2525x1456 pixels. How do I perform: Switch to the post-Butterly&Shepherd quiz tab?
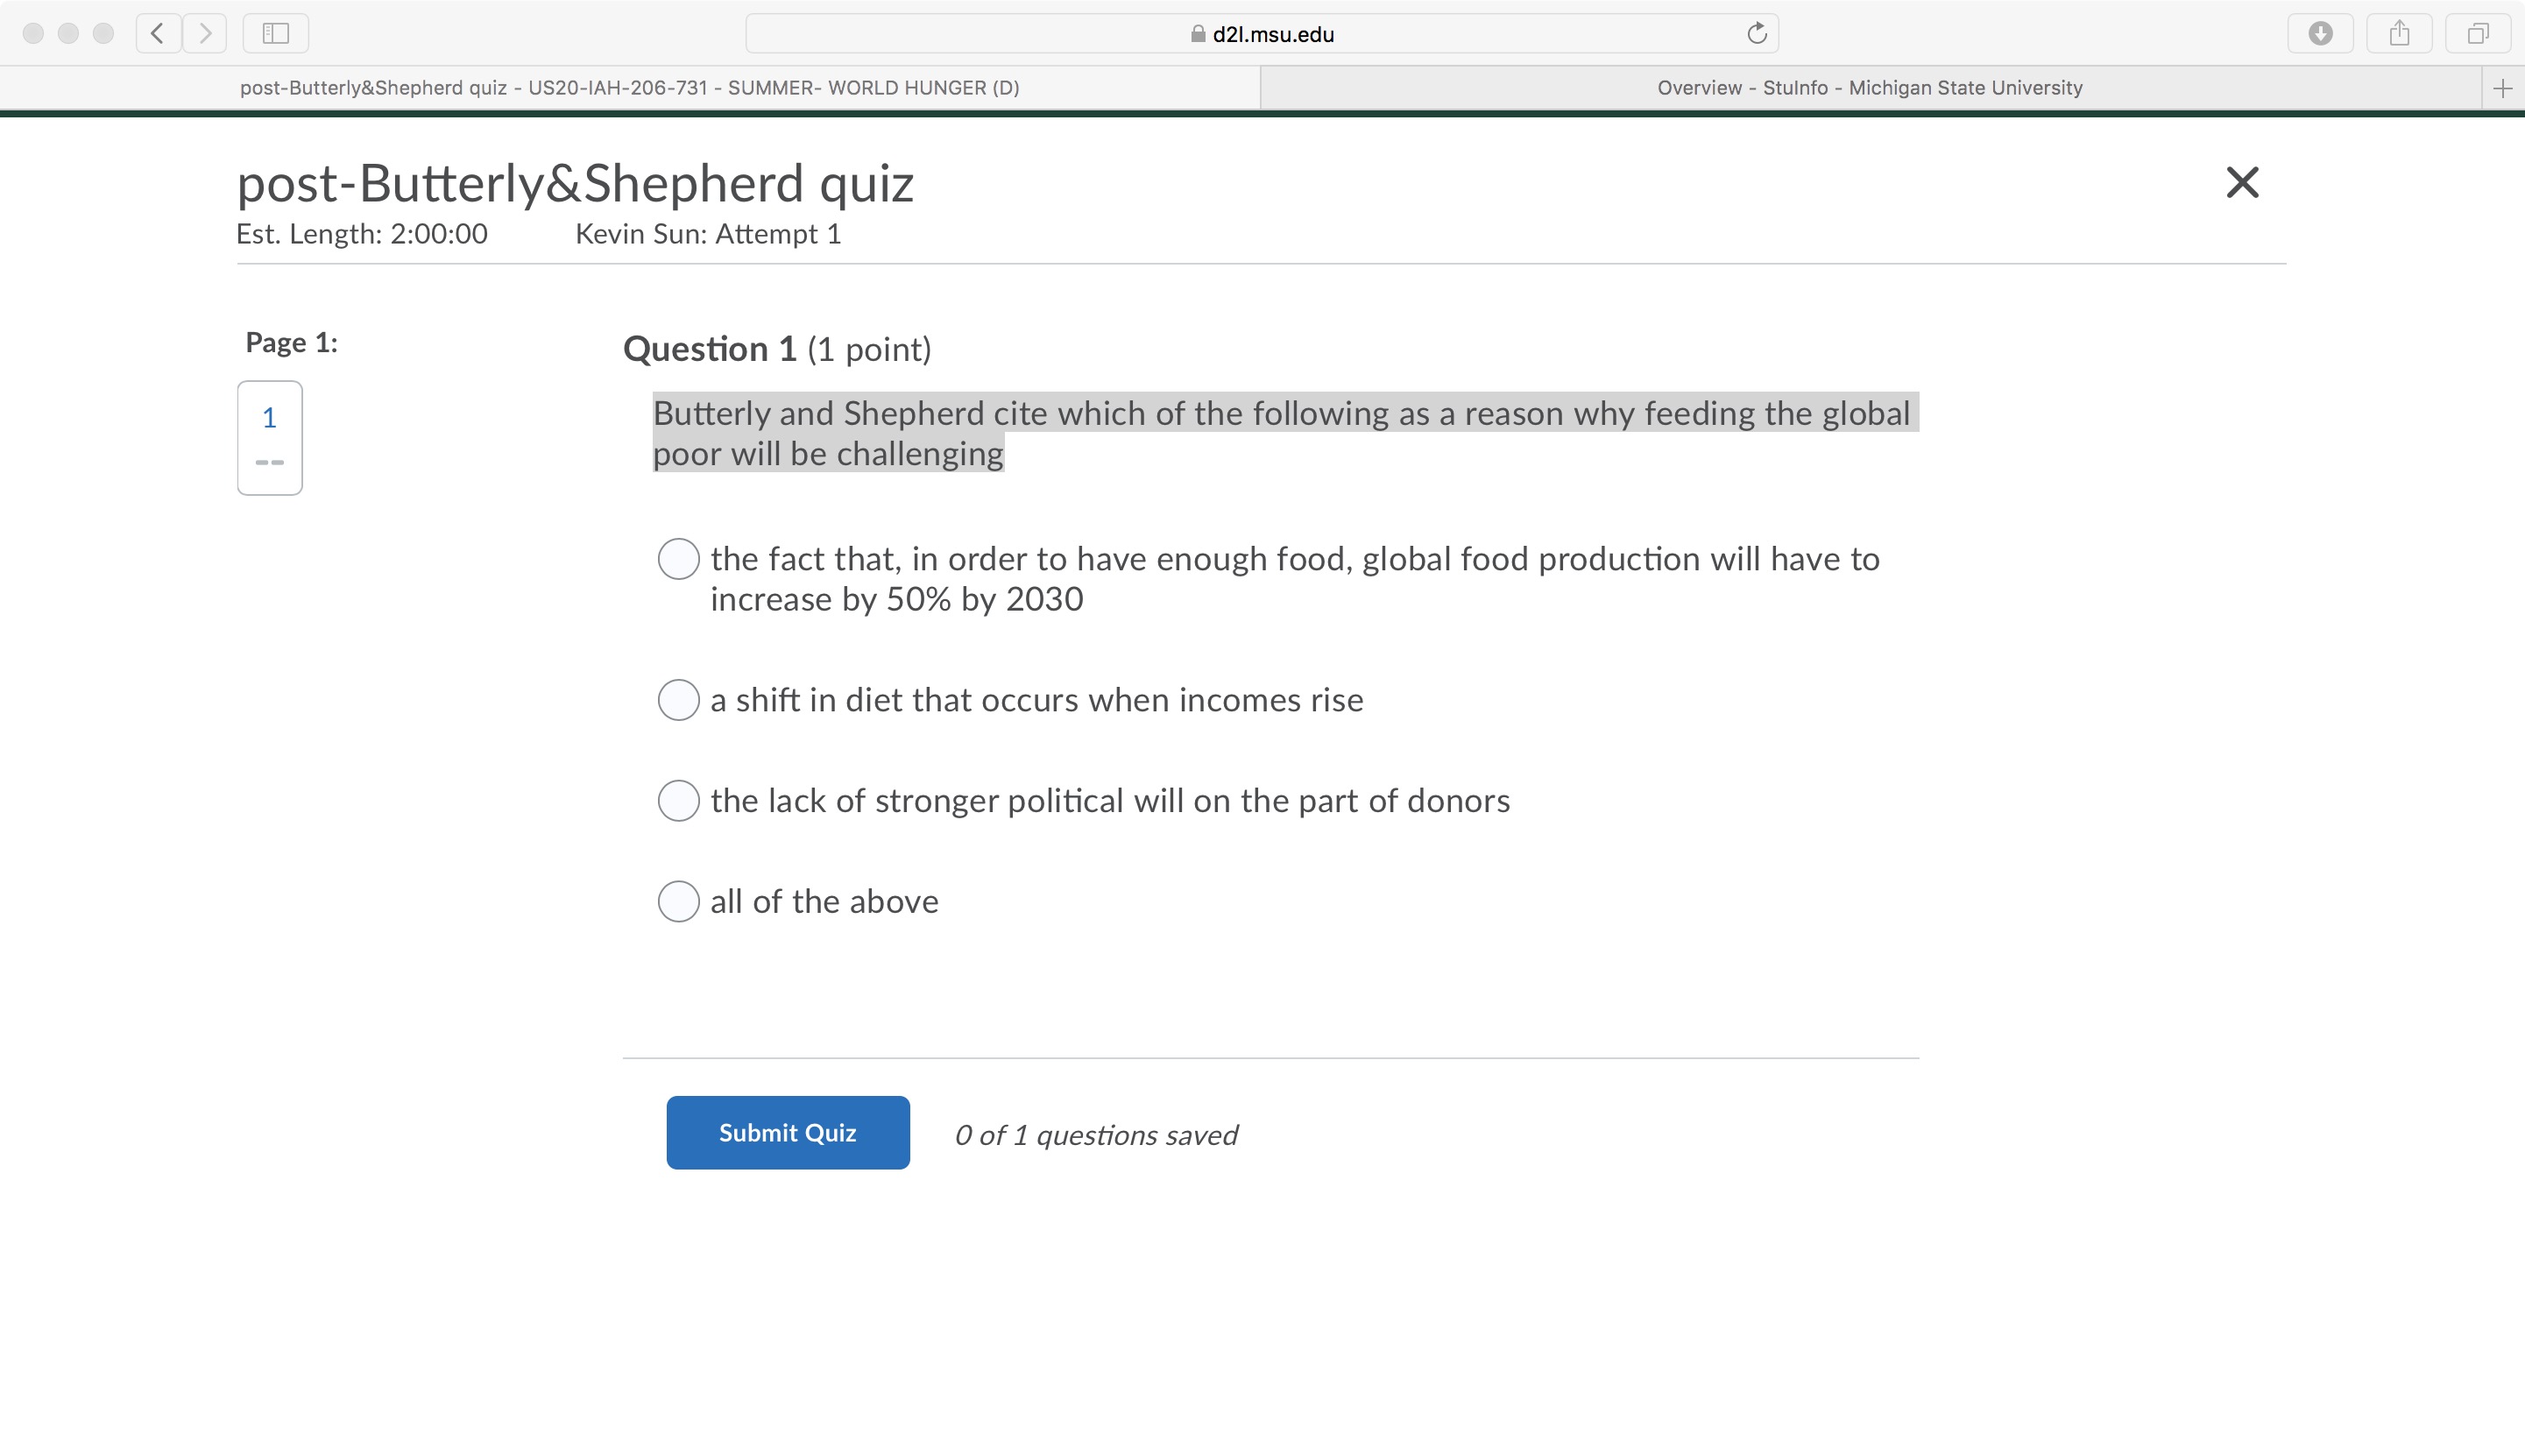pos(630,88)
